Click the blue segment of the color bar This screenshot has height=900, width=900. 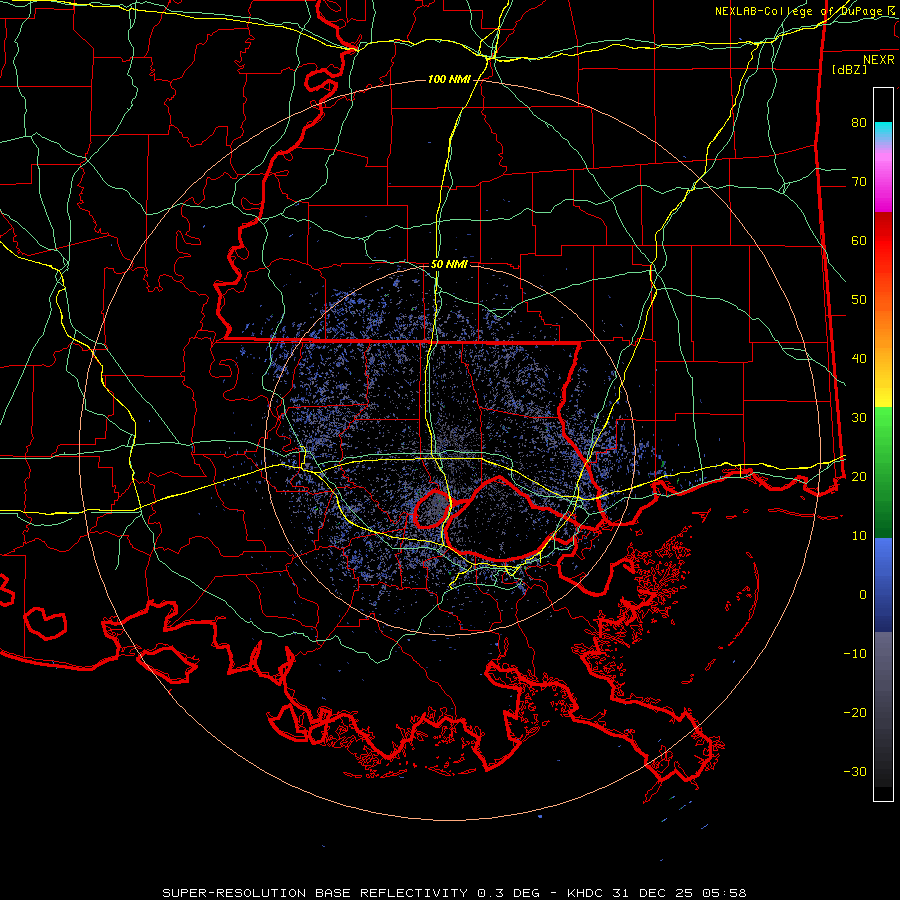point(883,584)
